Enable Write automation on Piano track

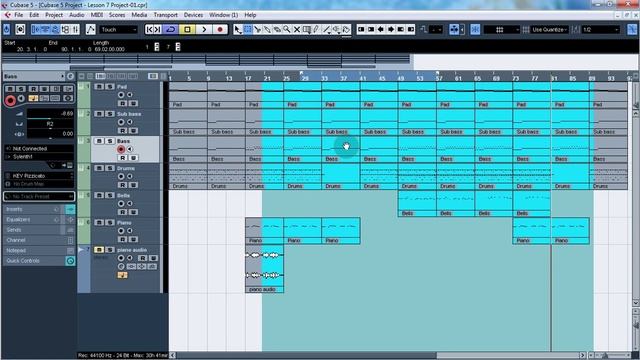coord(133,239)
